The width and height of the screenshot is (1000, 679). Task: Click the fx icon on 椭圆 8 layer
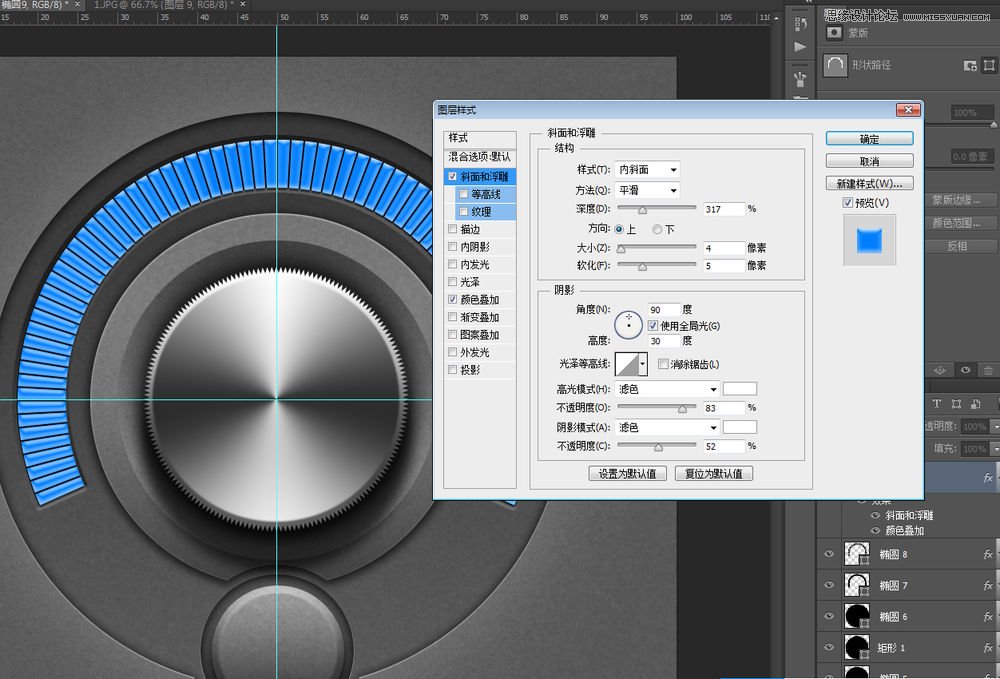987,555
